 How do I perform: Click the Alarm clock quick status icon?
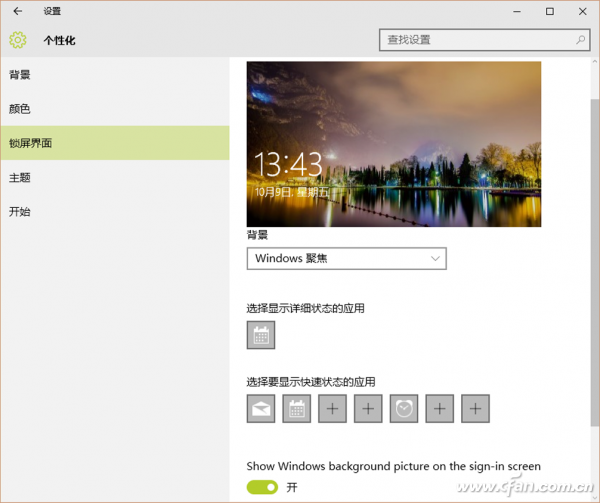tap(404, 409)
